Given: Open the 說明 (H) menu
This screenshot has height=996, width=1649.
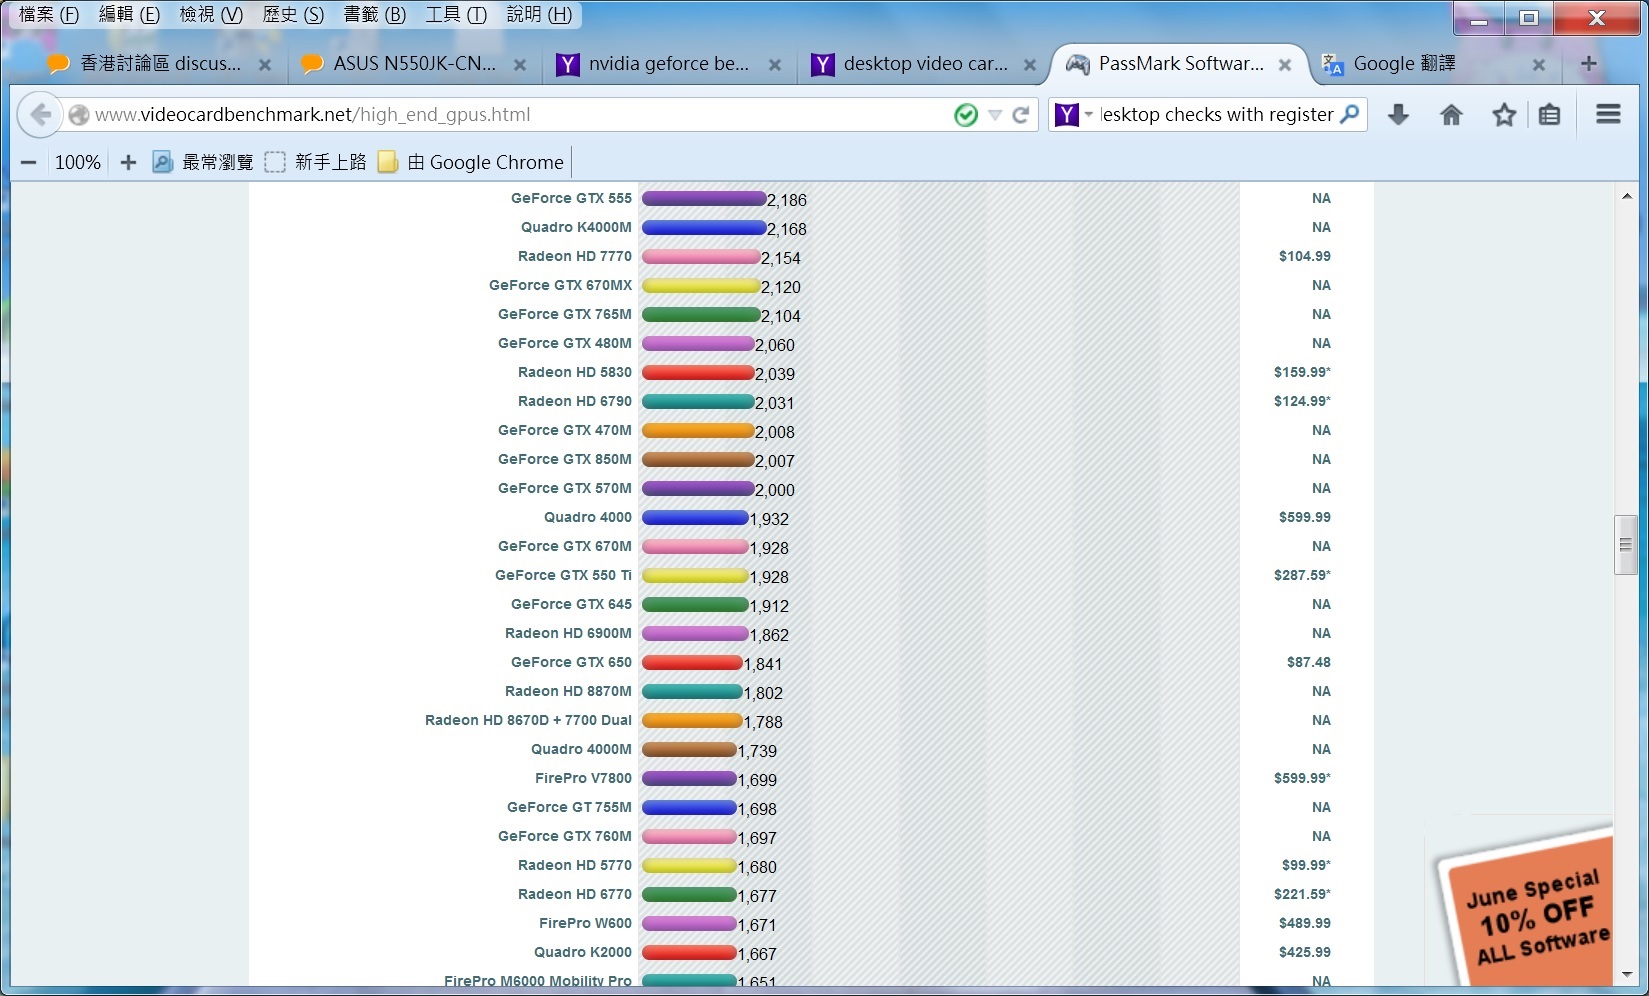Looking at the screenshot, I should click(539, 14).
